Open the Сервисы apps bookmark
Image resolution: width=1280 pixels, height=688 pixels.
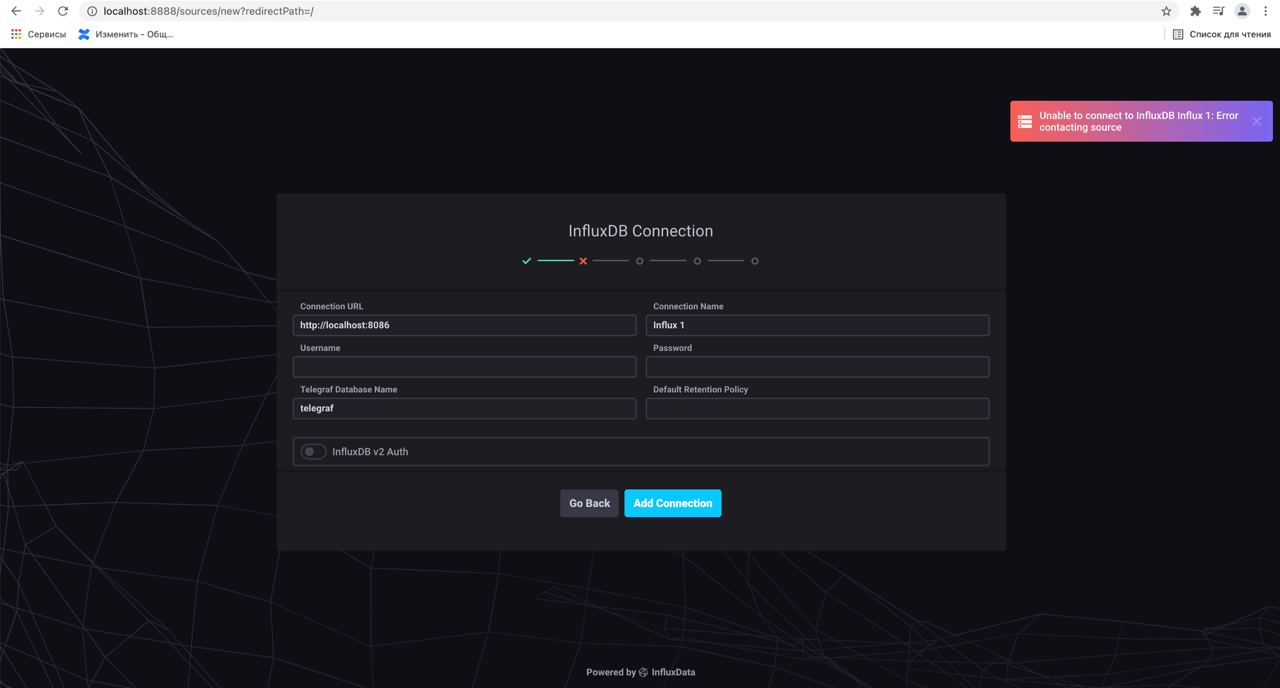(38, 34)
